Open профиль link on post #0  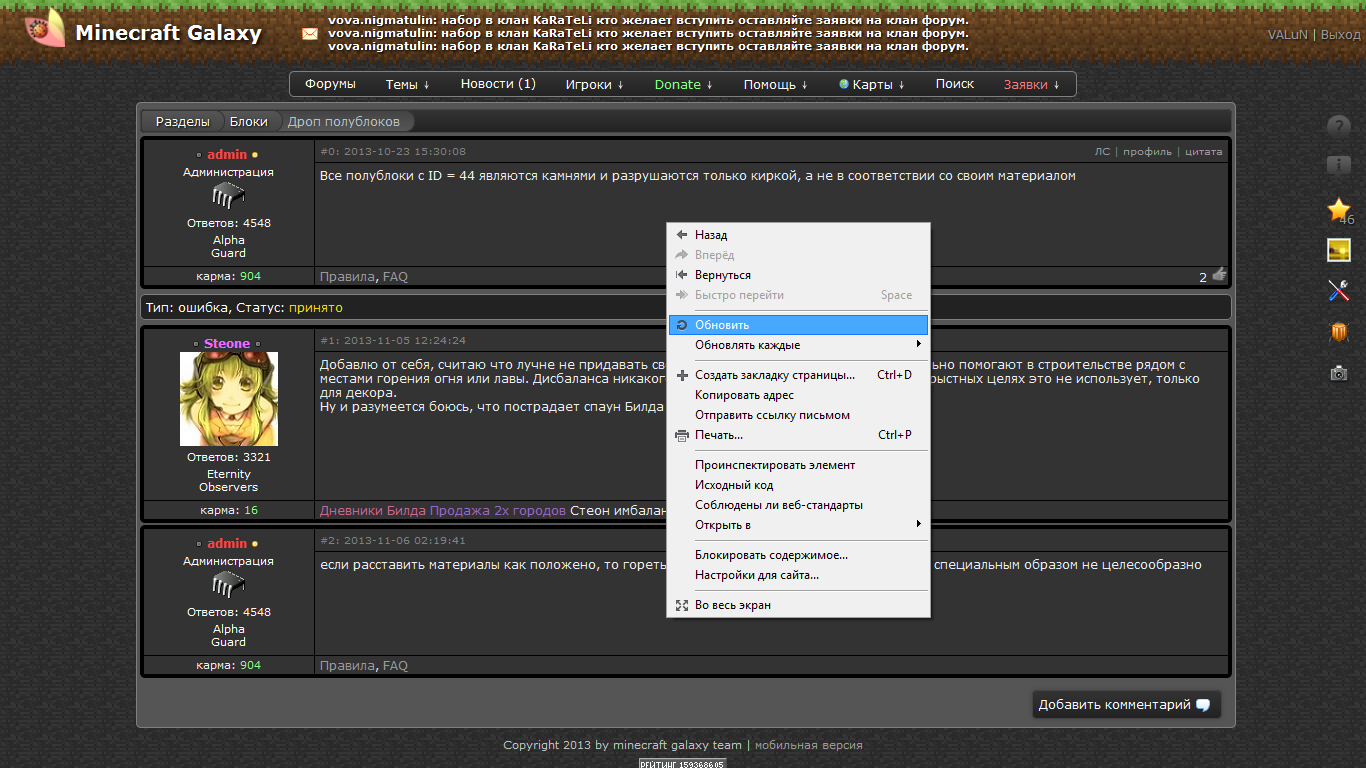pos(1147,152)
